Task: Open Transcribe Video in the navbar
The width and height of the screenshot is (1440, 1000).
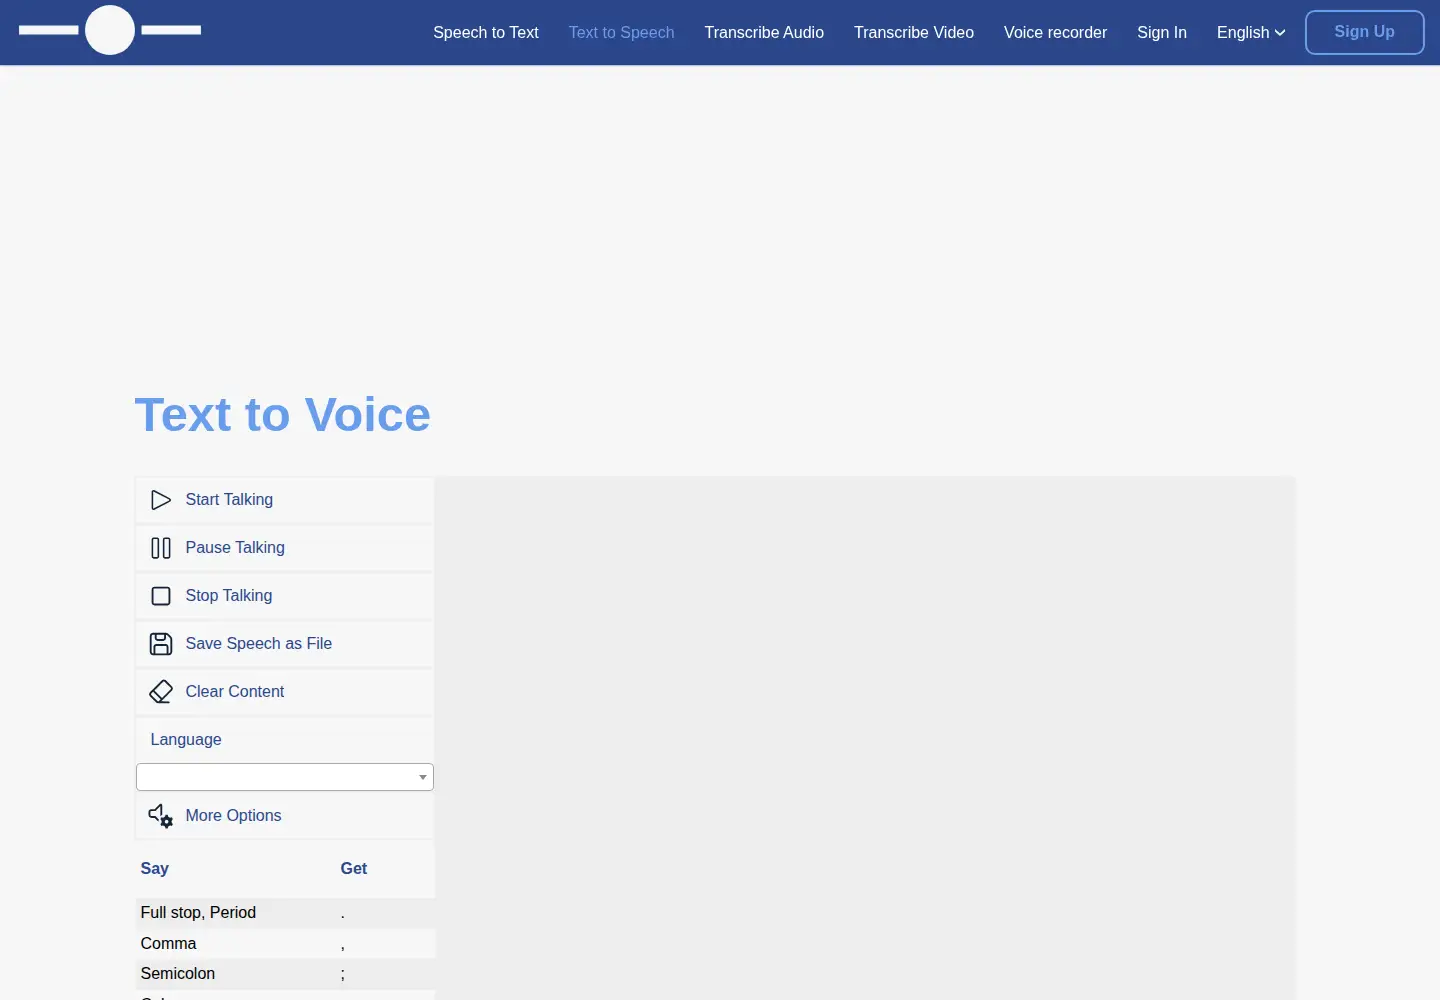Action: point(914,32)
